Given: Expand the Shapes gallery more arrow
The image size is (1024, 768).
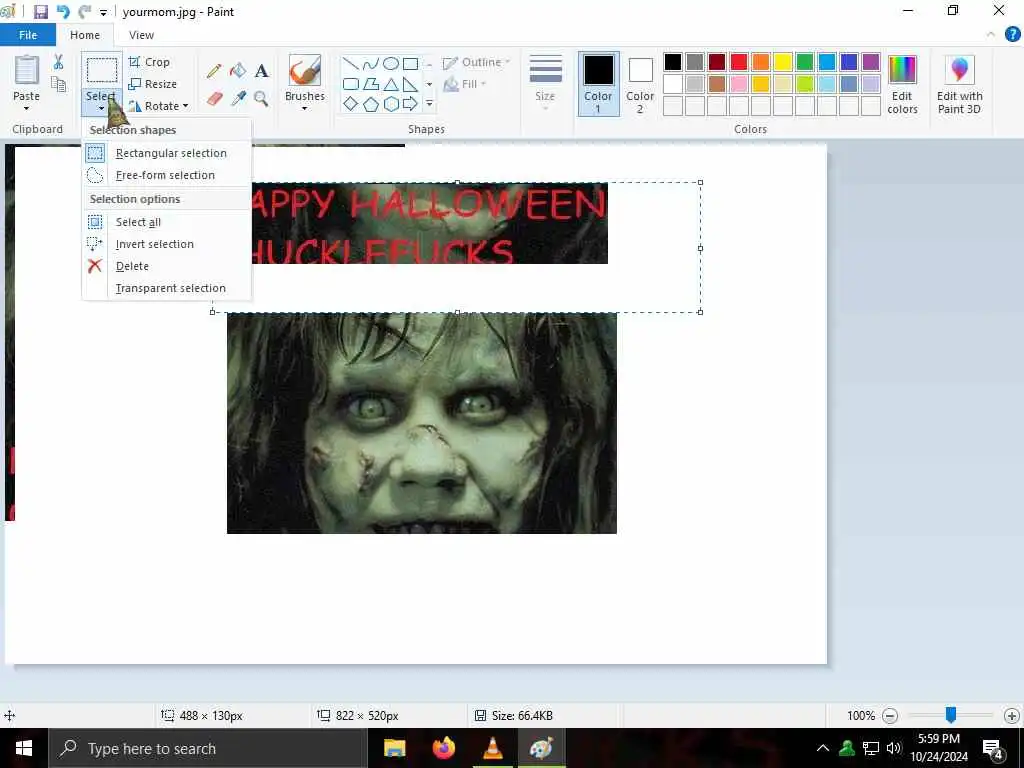Looking at the screenshot, I should point(429,103).
